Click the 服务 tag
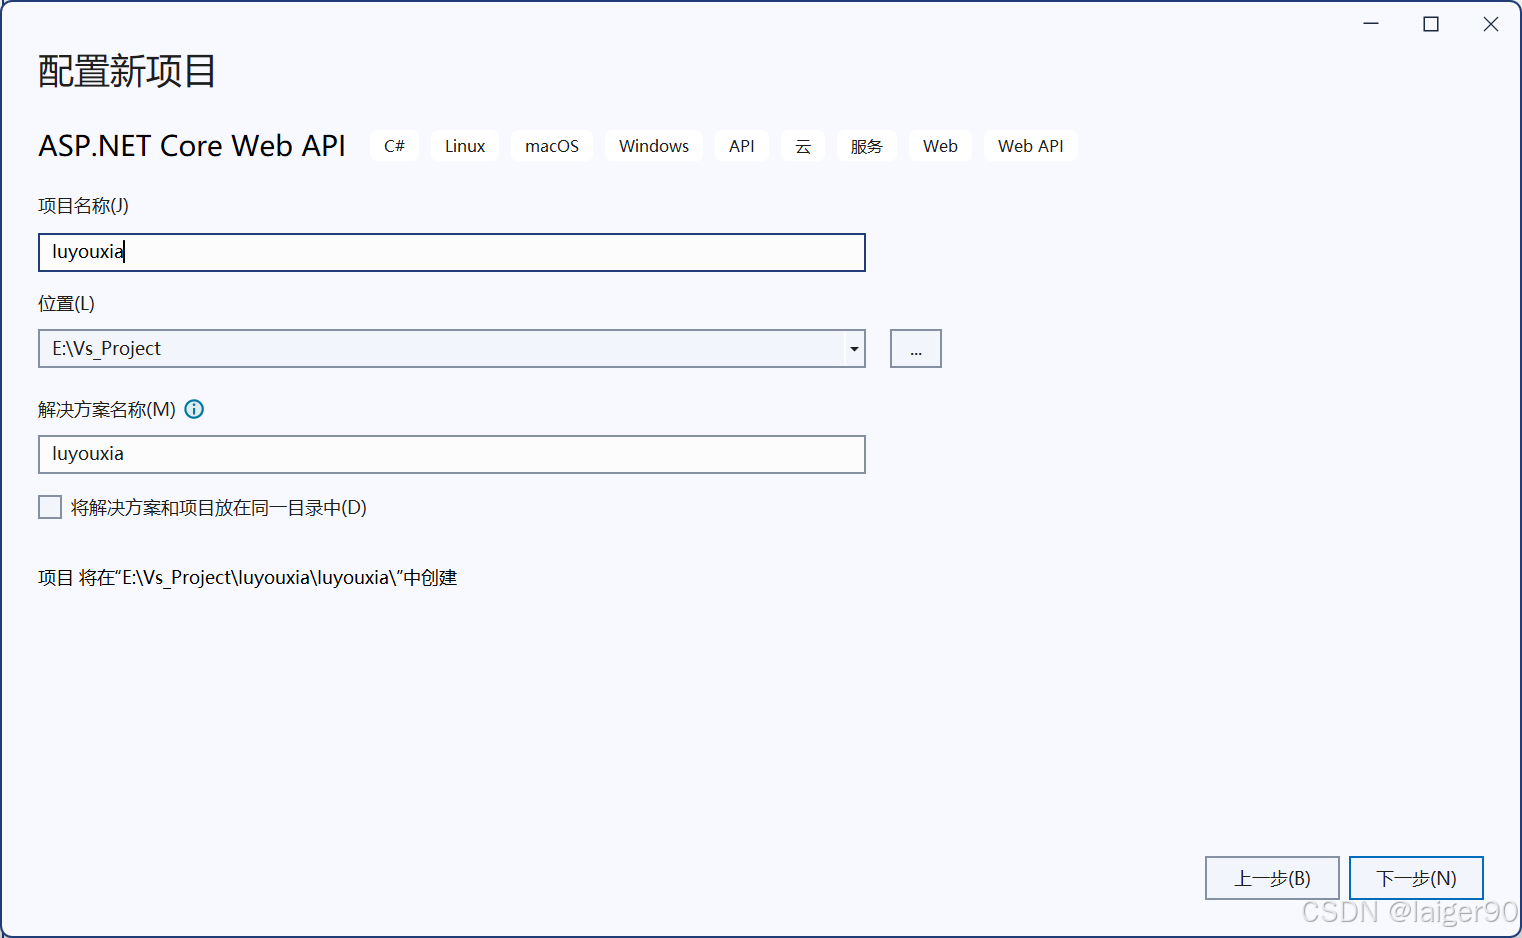 point(867,146)
